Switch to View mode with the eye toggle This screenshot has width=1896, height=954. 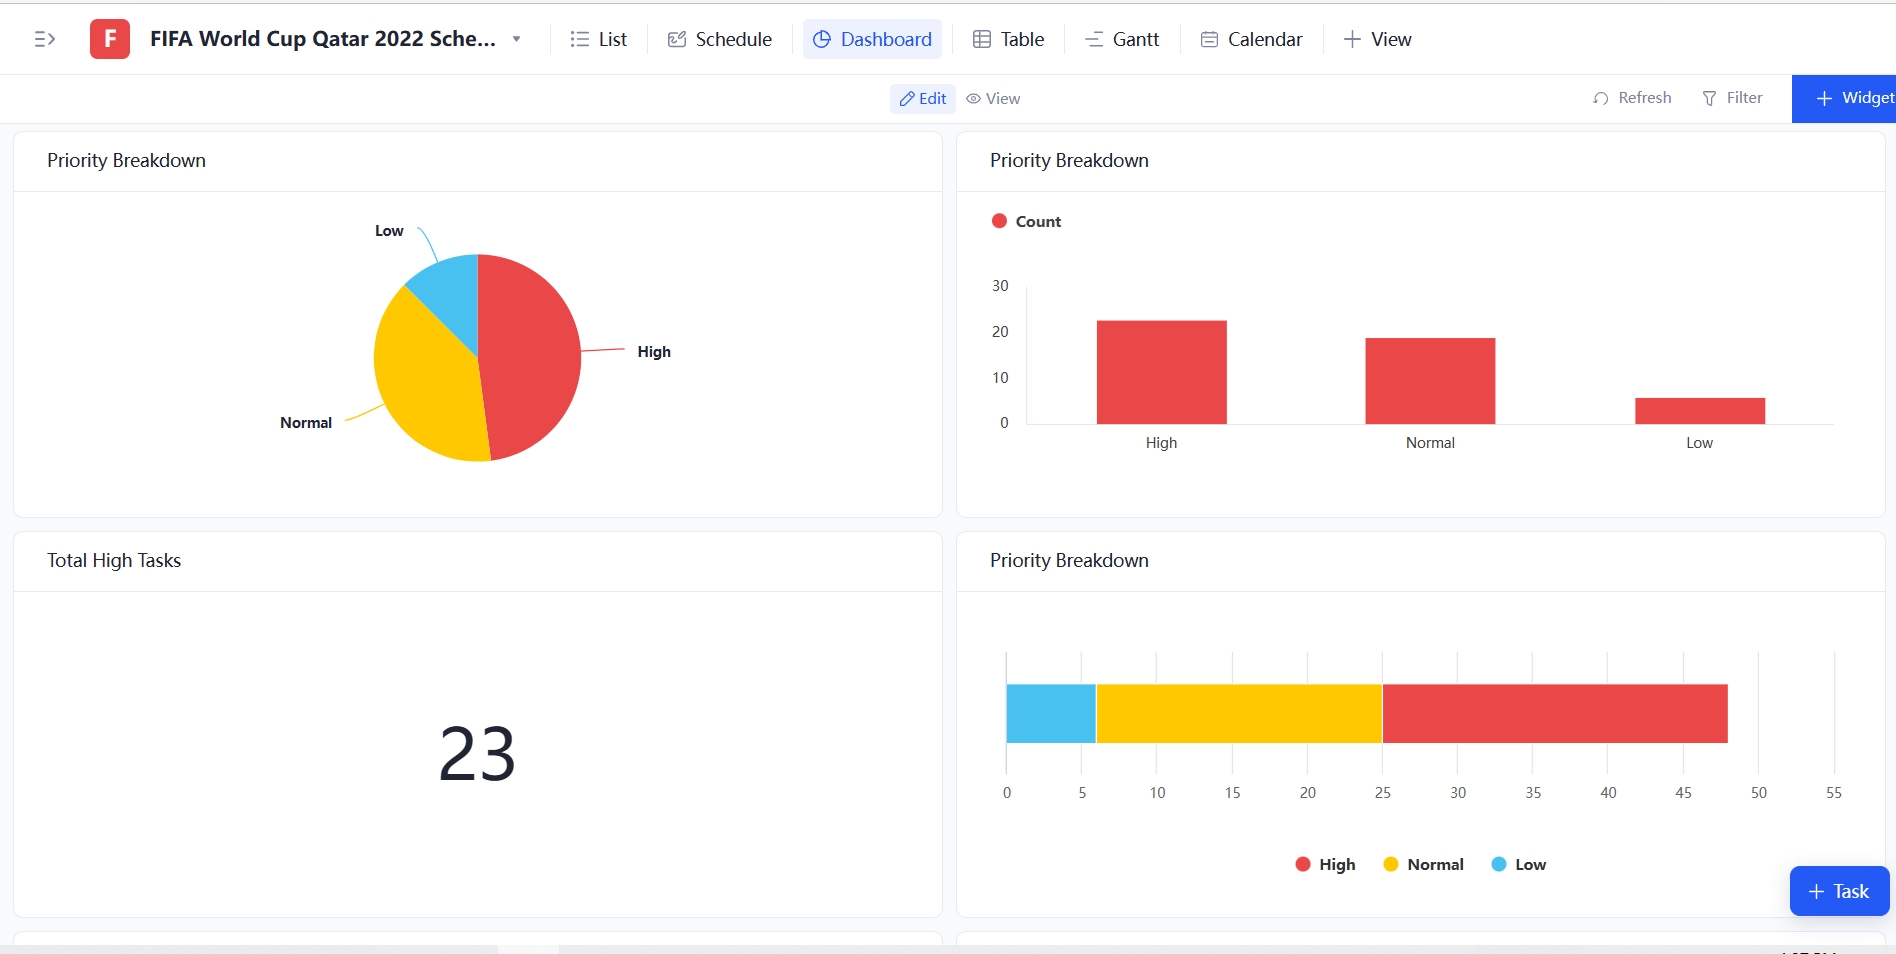tap(992, 98)
